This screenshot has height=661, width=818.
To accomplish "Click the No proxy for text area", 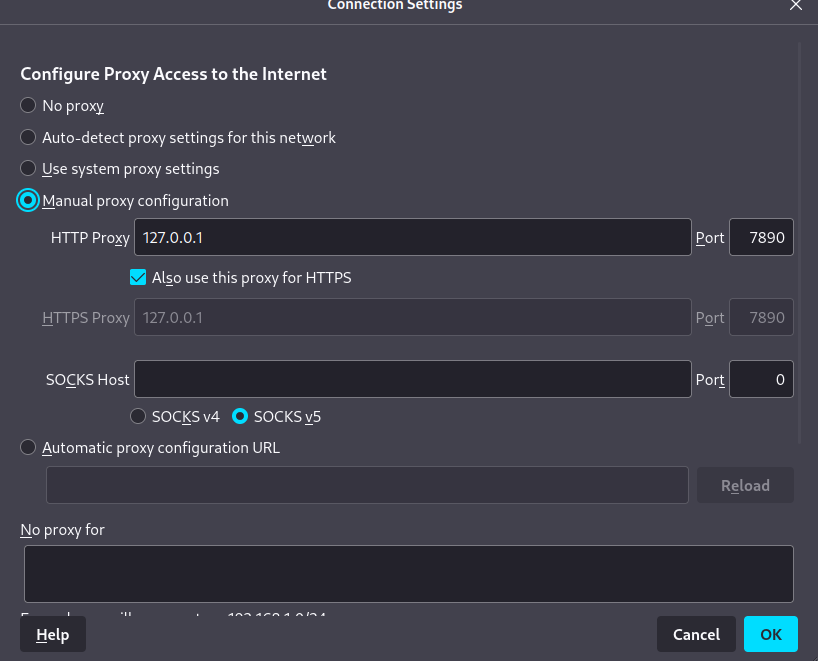I will point(408,573).
